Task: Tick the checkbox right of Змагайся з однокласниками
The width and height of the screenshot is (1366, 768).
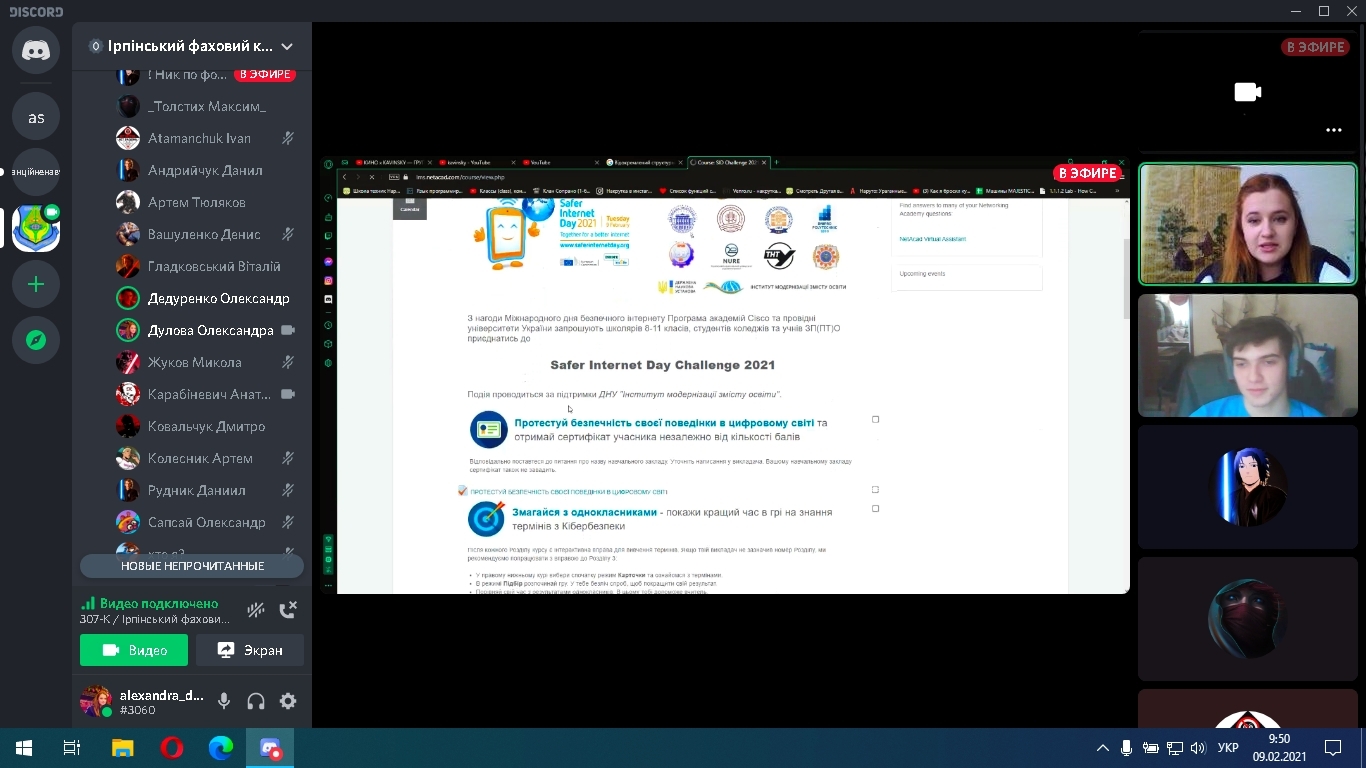Action: (875, 509)
